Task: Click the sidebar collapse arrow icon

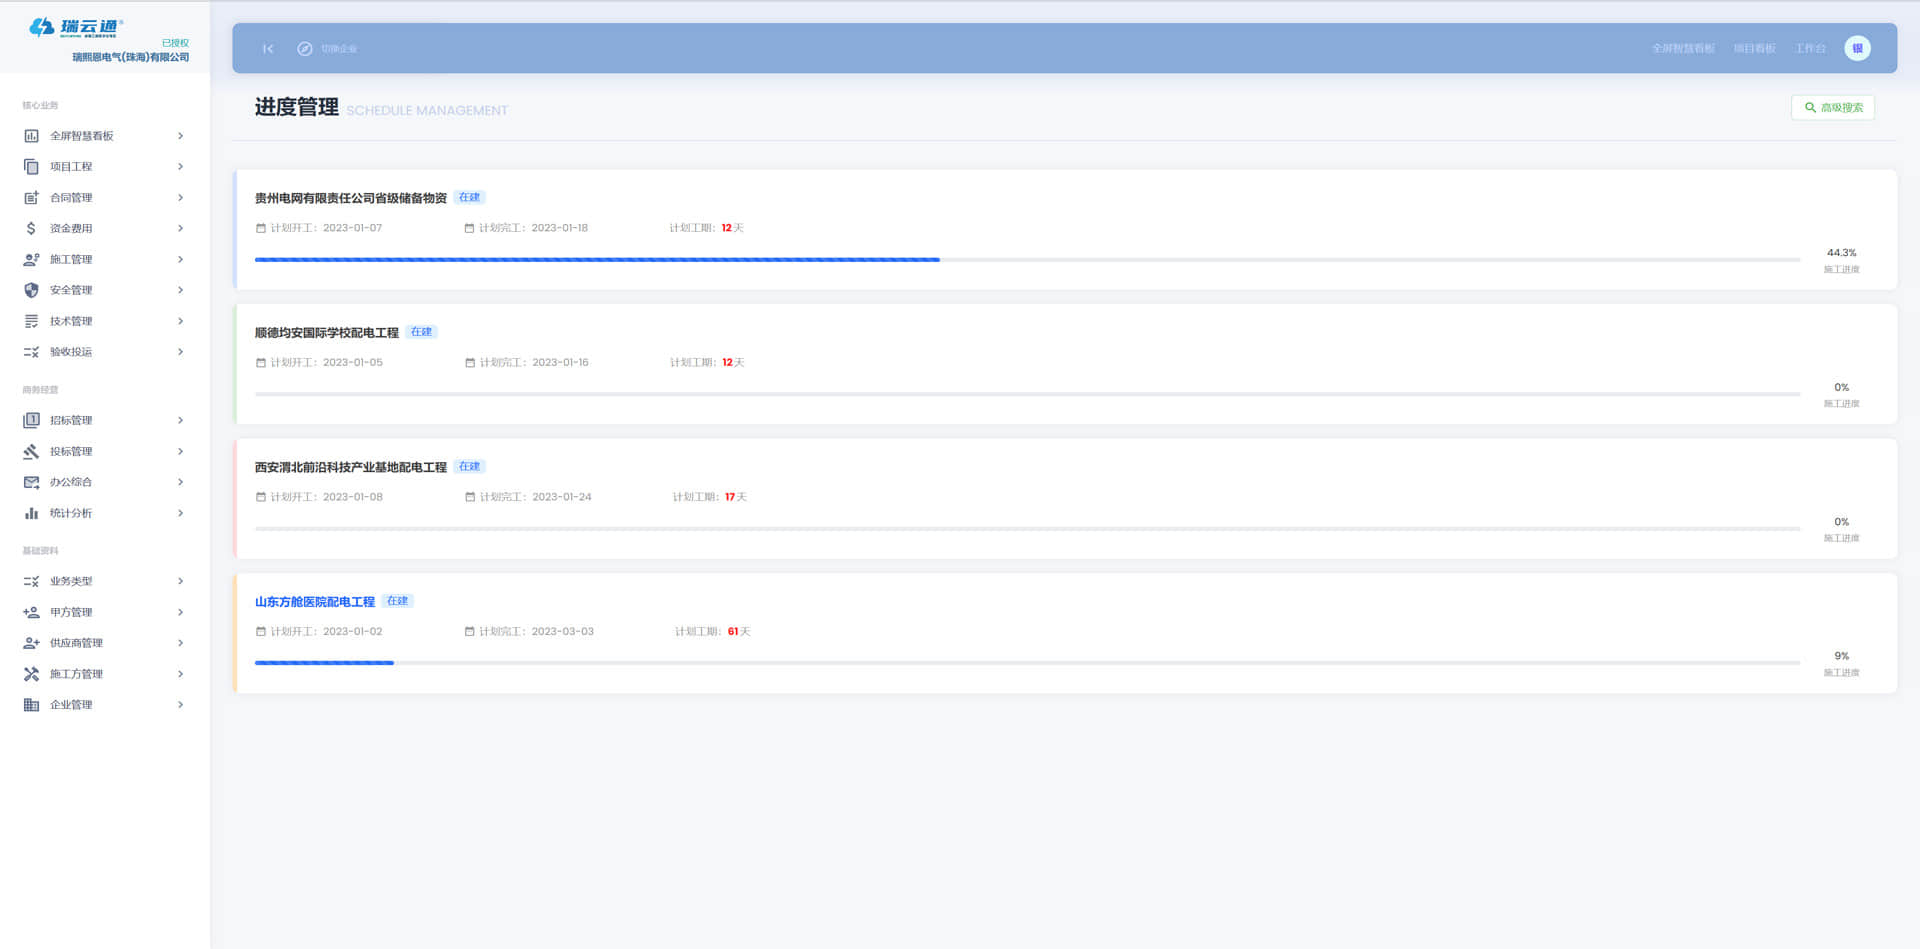Action: [x=268, y=49]
